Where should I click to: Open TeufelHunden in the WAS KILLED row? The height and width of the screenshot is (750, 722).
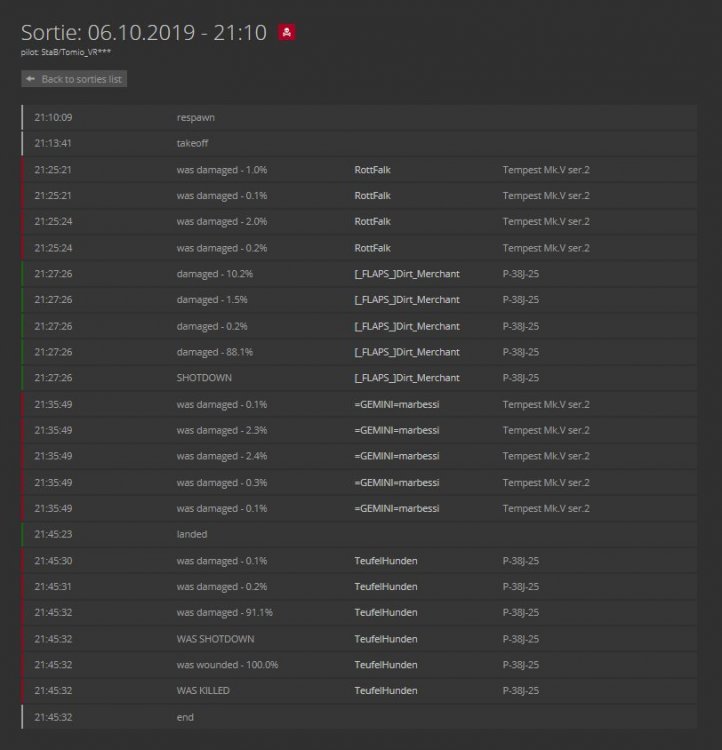point(385,691)
